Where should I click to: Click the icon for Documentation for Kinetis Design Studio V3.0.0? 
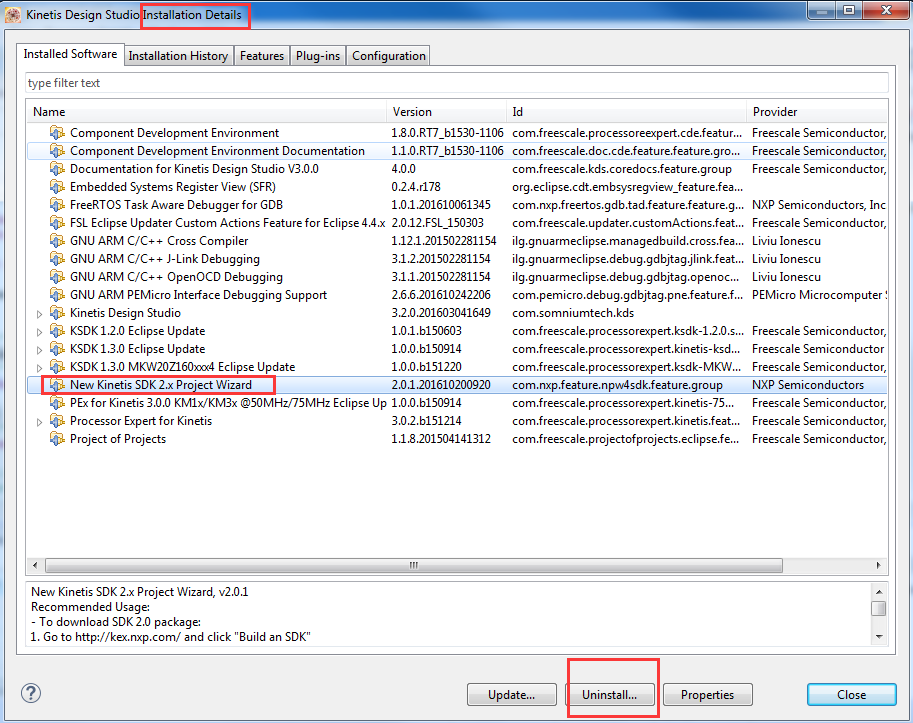coord(56,169)
